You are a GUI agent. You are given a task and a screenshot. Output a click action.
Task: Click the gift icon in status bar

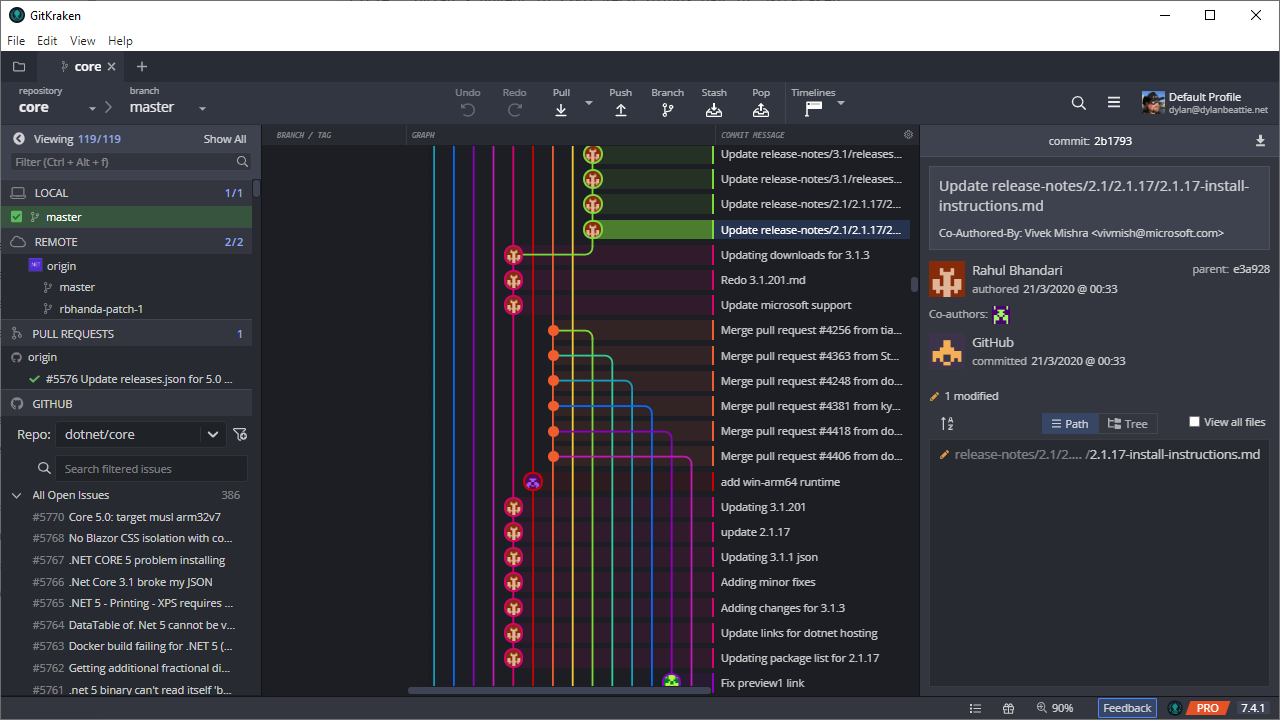tap(1008, 708)
